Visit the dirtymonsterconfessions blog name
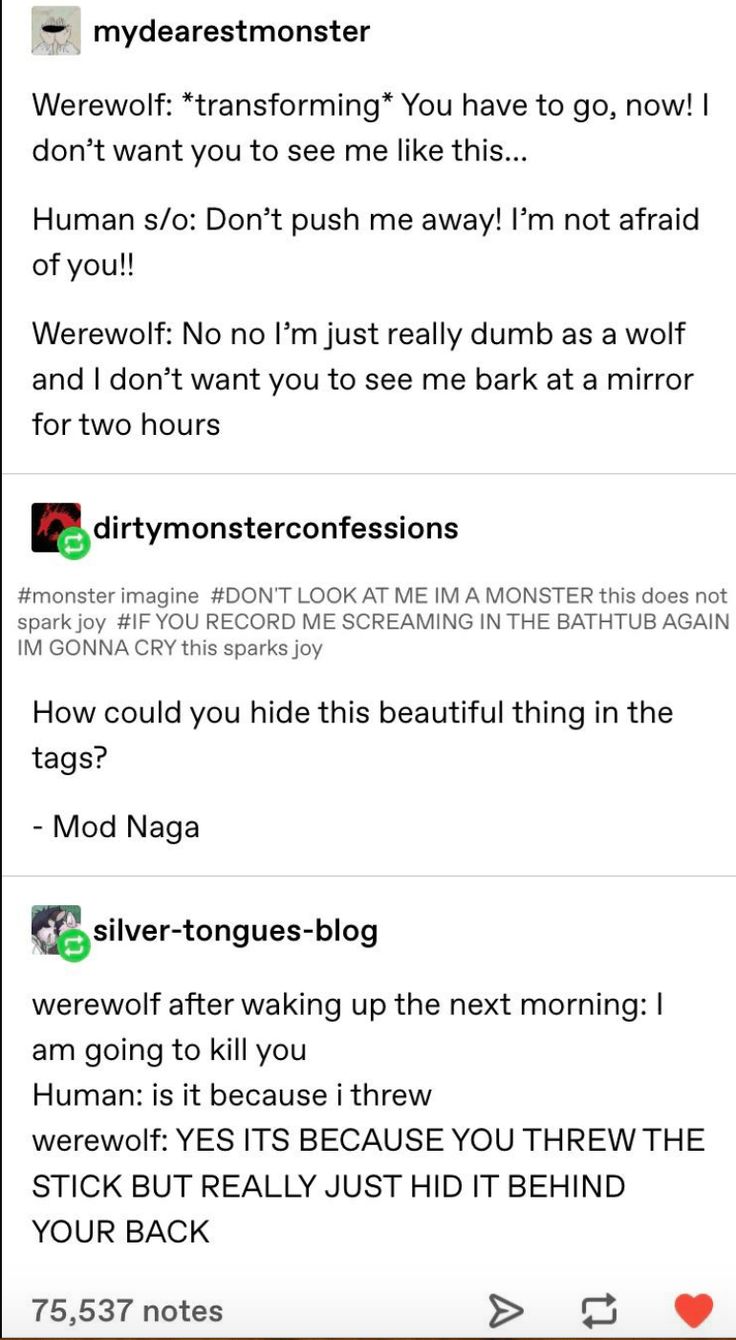This screenshot has width=736, height=1340. coord(276,527)
